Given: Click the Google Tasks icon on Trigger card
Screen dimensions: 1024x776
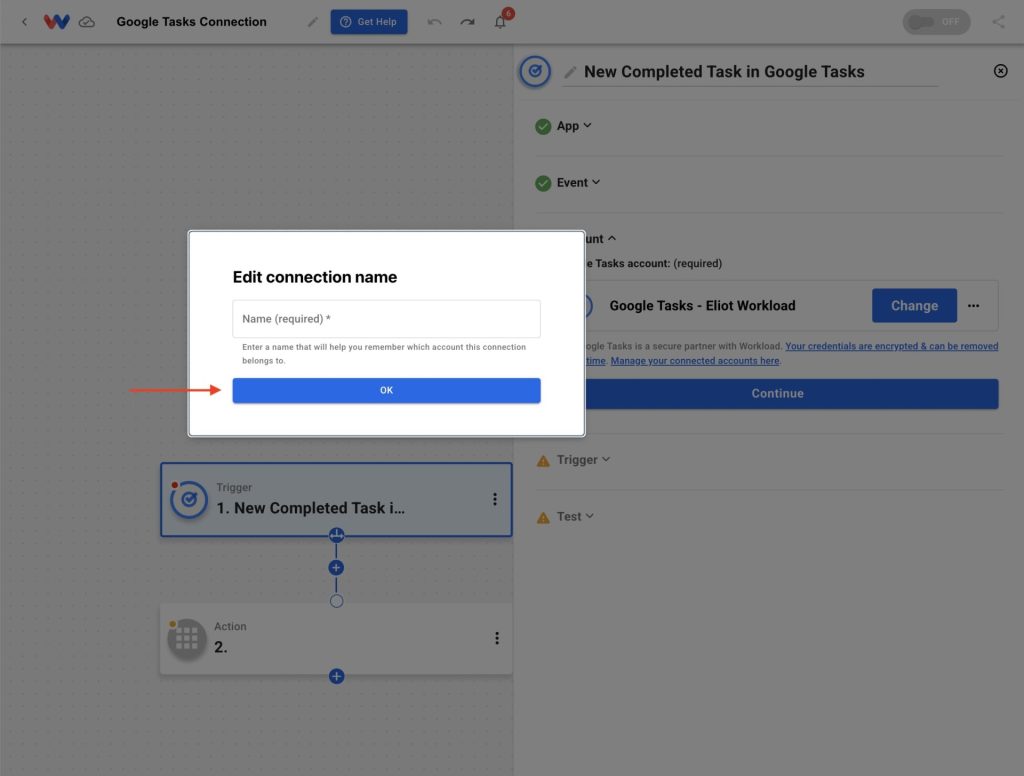Looking at the screenshot, I should click(x=189, y=500).
